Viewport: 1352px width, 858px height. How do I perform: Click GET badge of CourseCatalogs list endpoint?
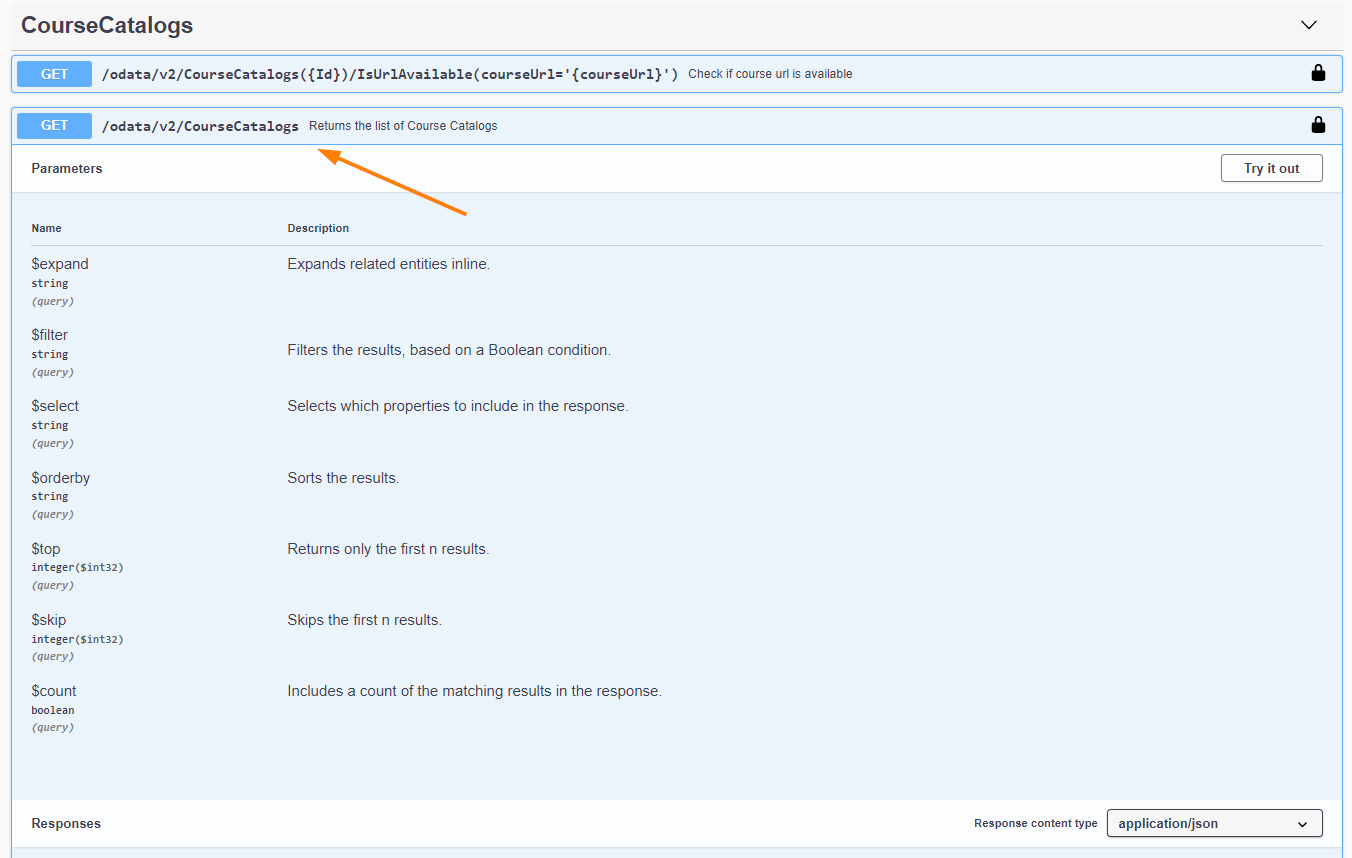click(54, 126)
